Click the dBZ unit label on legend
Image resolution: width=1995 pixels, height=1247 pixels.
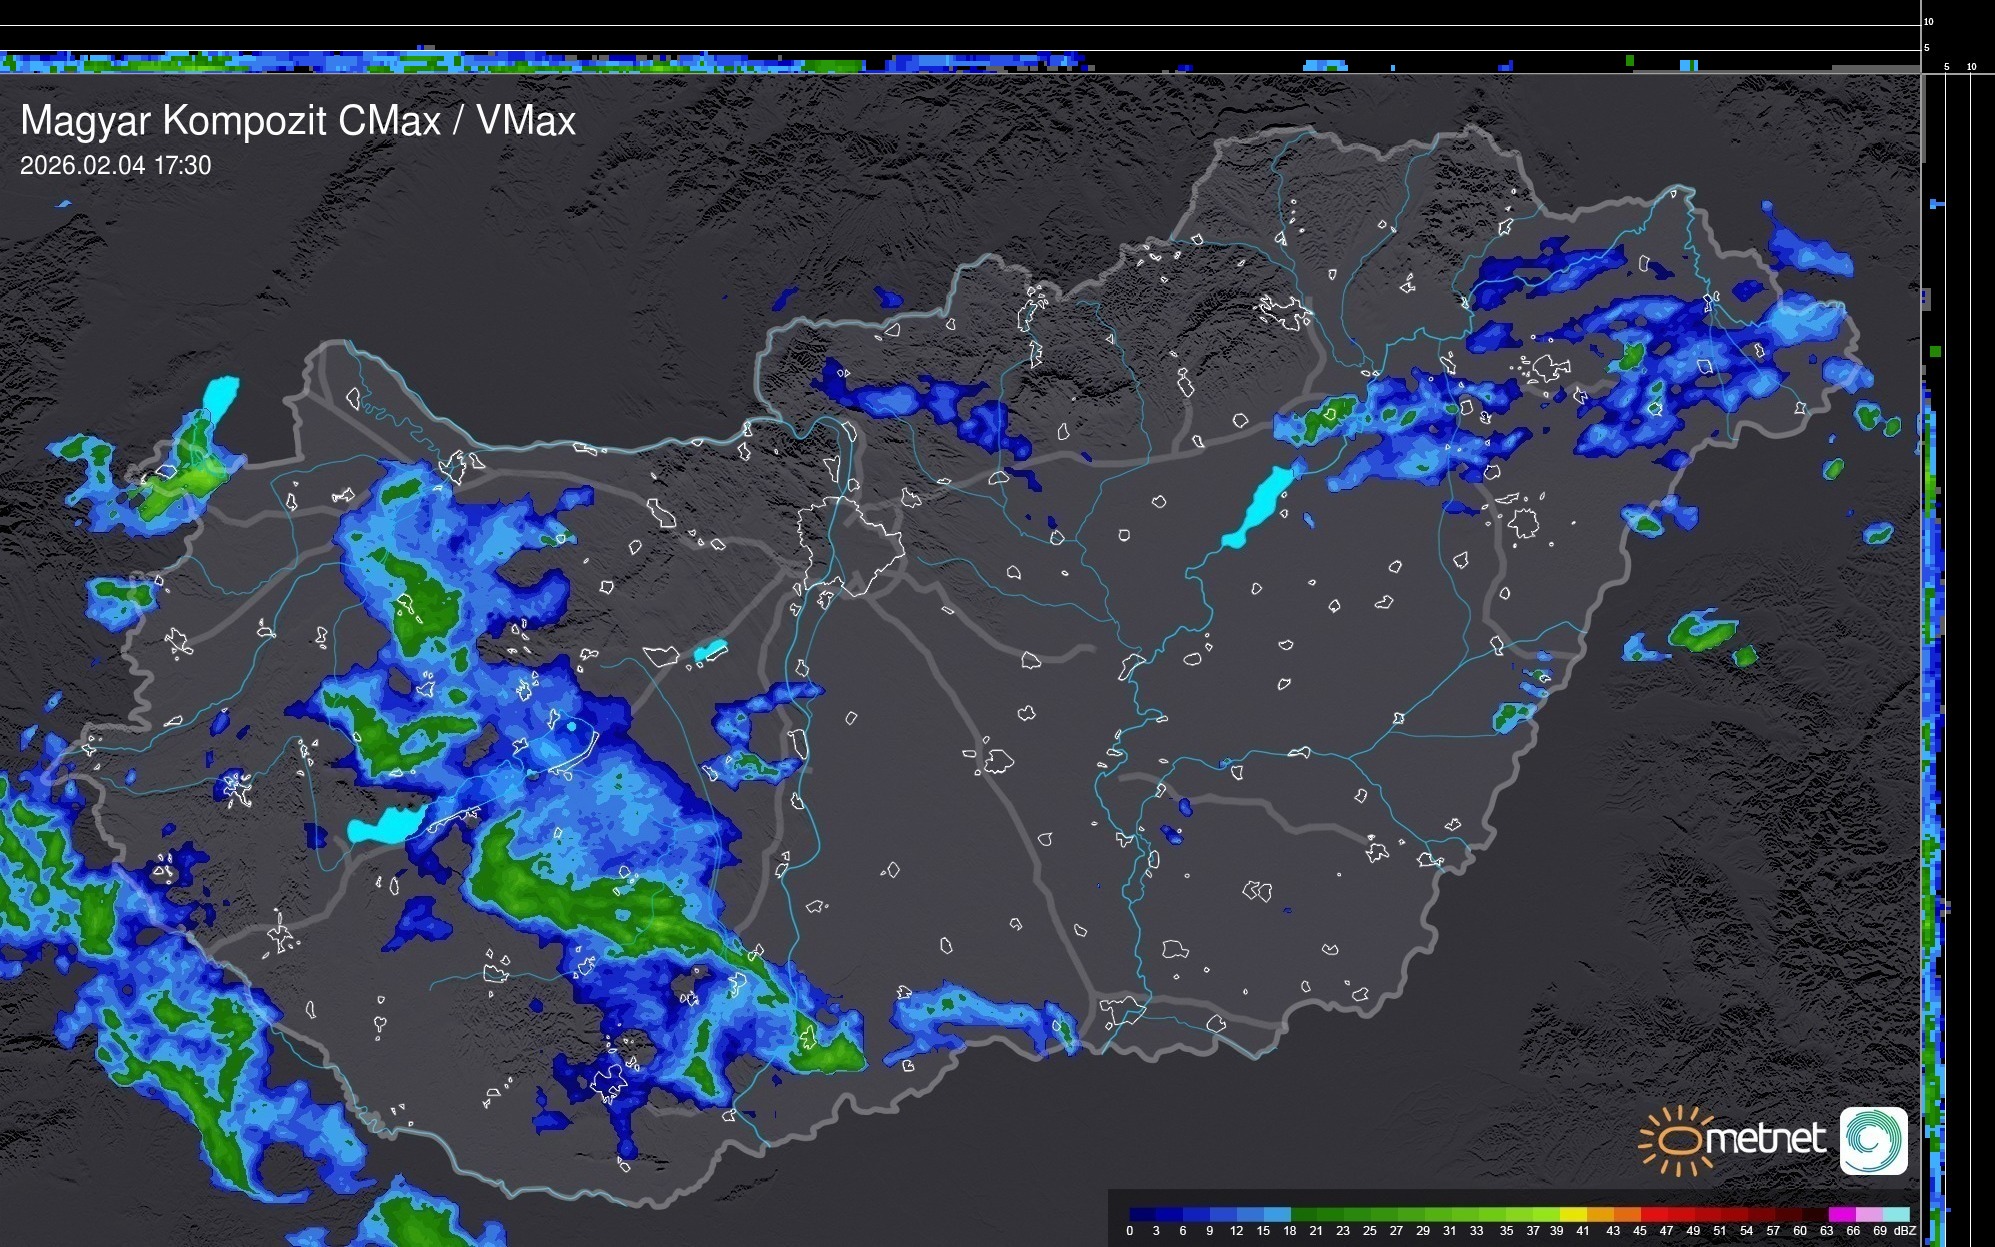tap(1905, 1231)
